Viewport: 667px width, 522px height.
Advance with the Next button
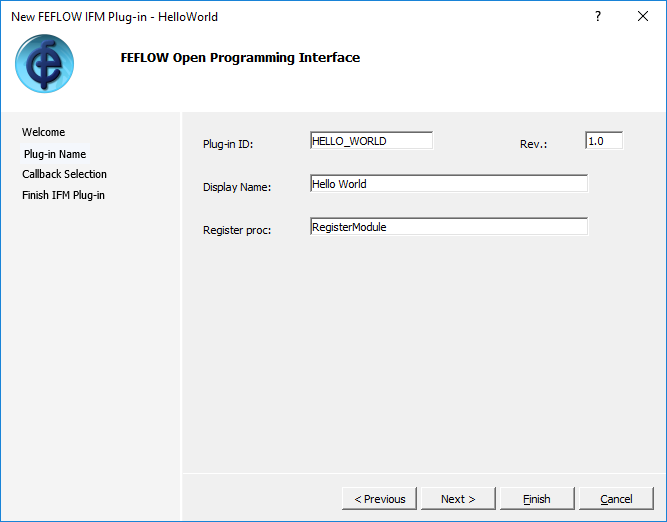(458, 499)
